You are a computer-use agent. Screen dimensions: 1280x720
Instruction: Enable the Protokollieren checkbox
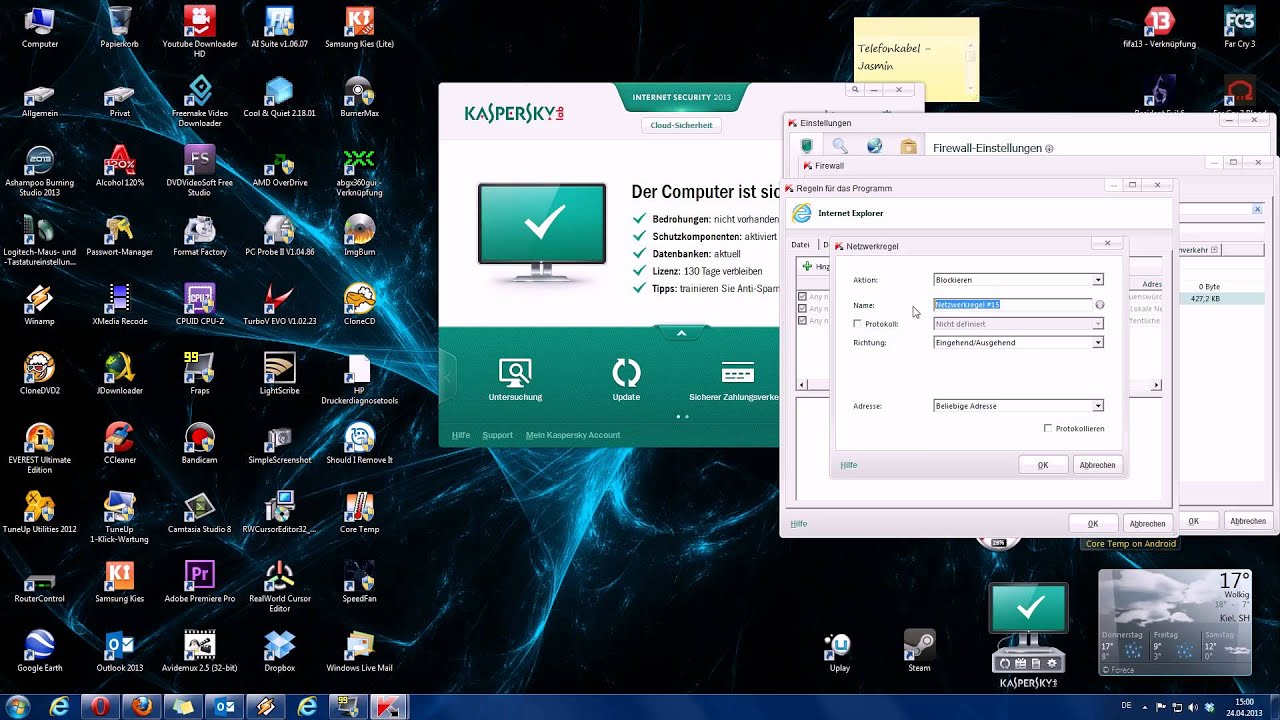coord(1048,428)
